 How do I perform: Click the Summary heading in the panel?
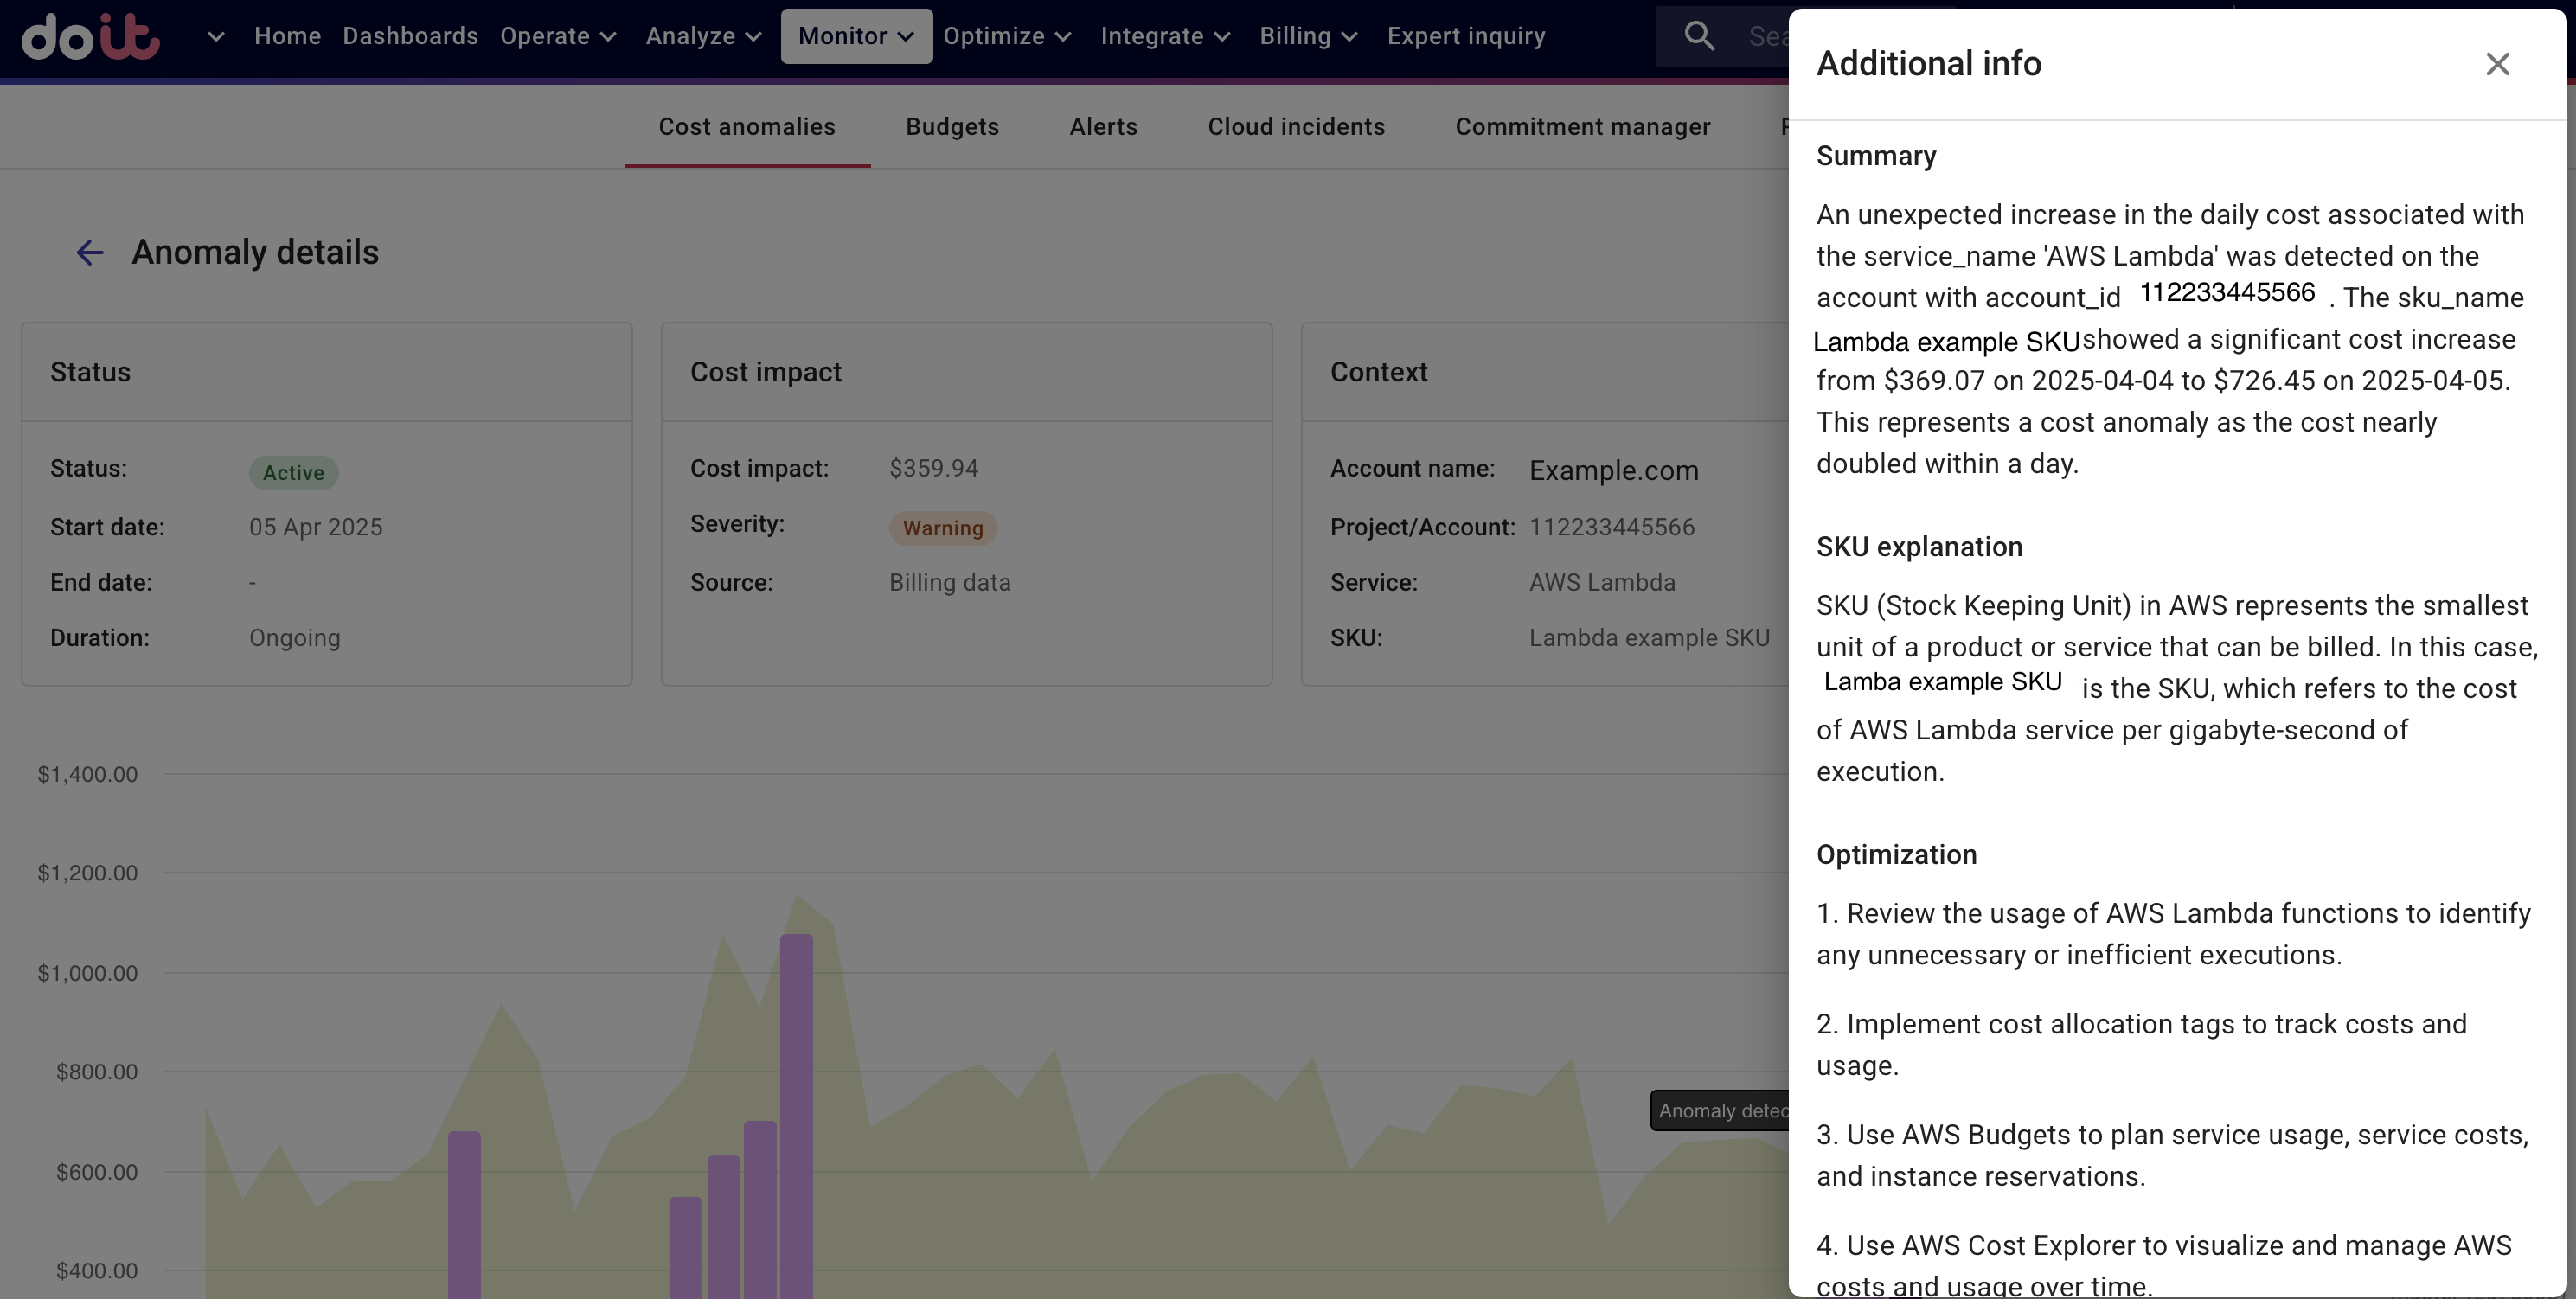click(x=1876, y=156)
